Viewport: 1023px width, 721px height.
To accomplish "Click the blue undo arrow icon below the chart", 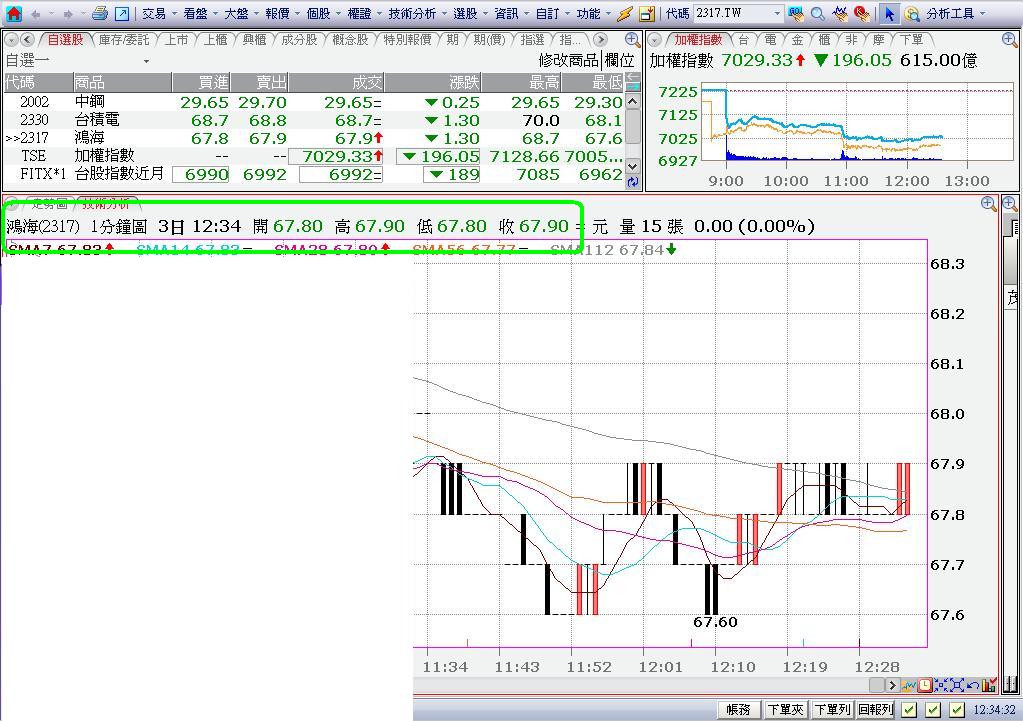I will 973,685.
